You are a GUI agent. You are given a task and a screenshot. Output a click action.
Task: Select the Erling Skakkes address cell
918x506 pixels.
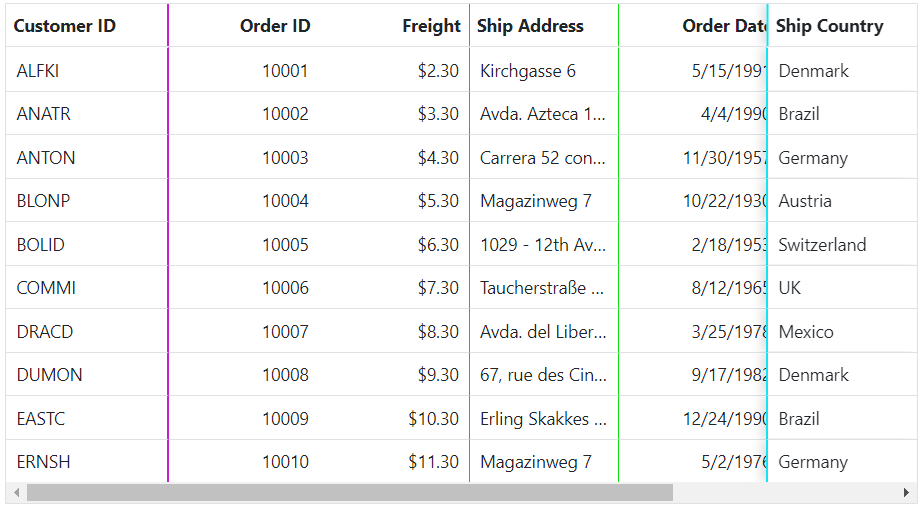544,418
